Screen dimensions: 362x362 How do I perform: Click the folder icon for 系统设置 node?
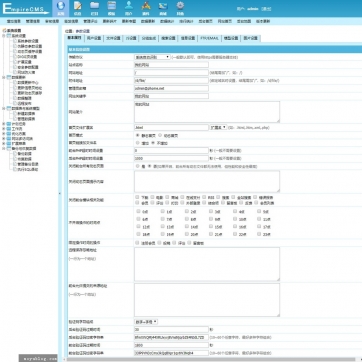9,36
